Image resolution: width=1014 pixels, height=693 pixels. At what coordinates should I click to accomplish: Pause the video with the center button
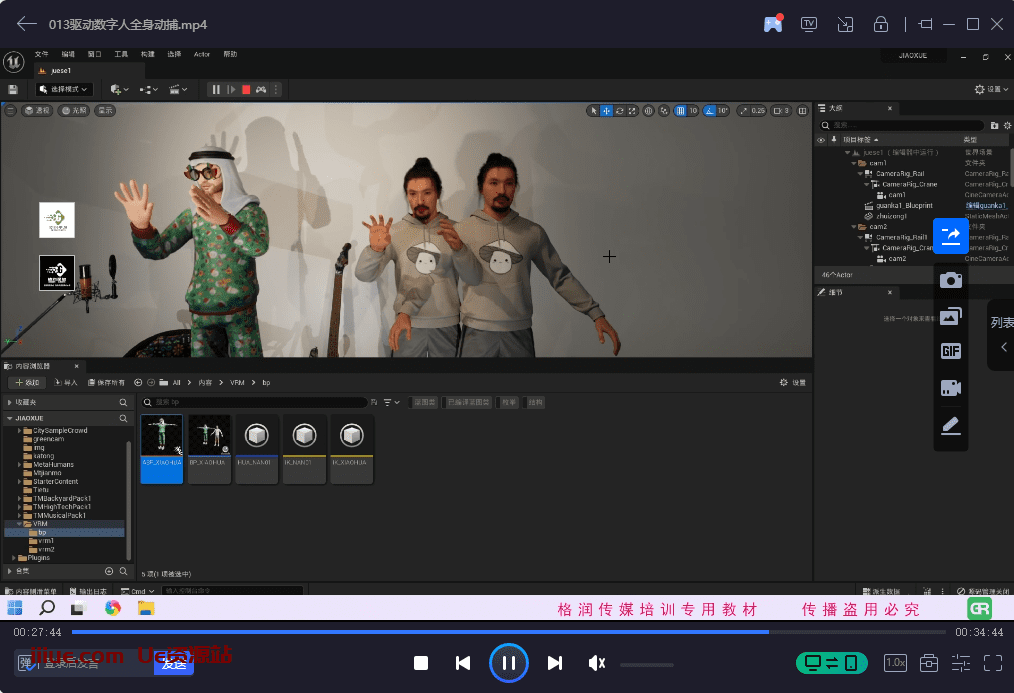(508, 663)
